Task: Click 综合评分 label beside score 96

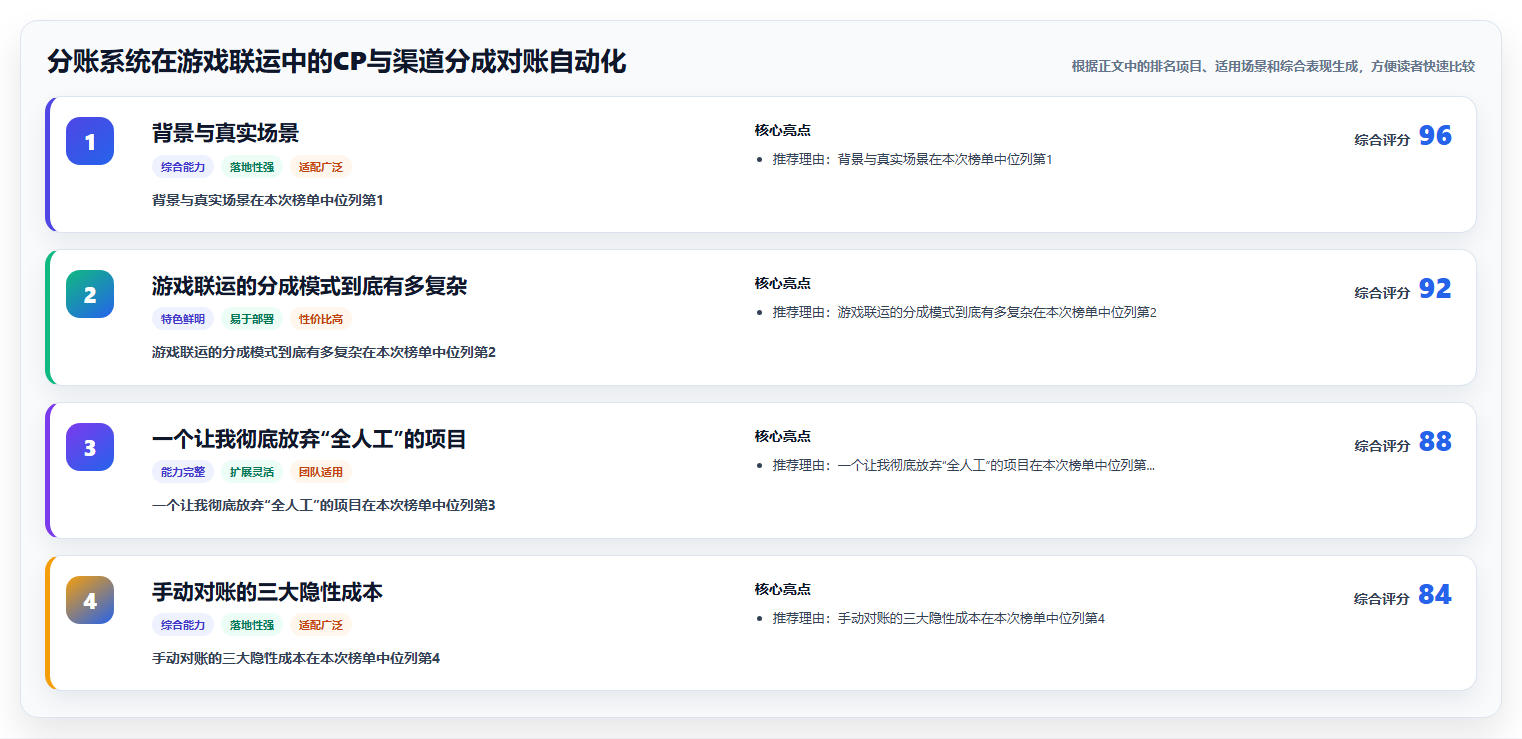Action: point(1382,140)
